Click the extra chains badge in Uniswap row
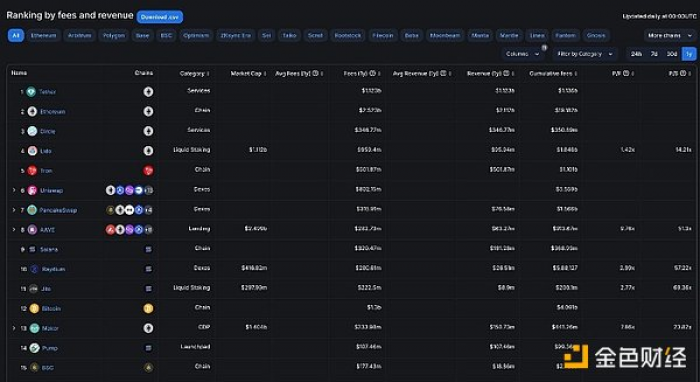This screenshot has width=700, height=382. [149, 191]
